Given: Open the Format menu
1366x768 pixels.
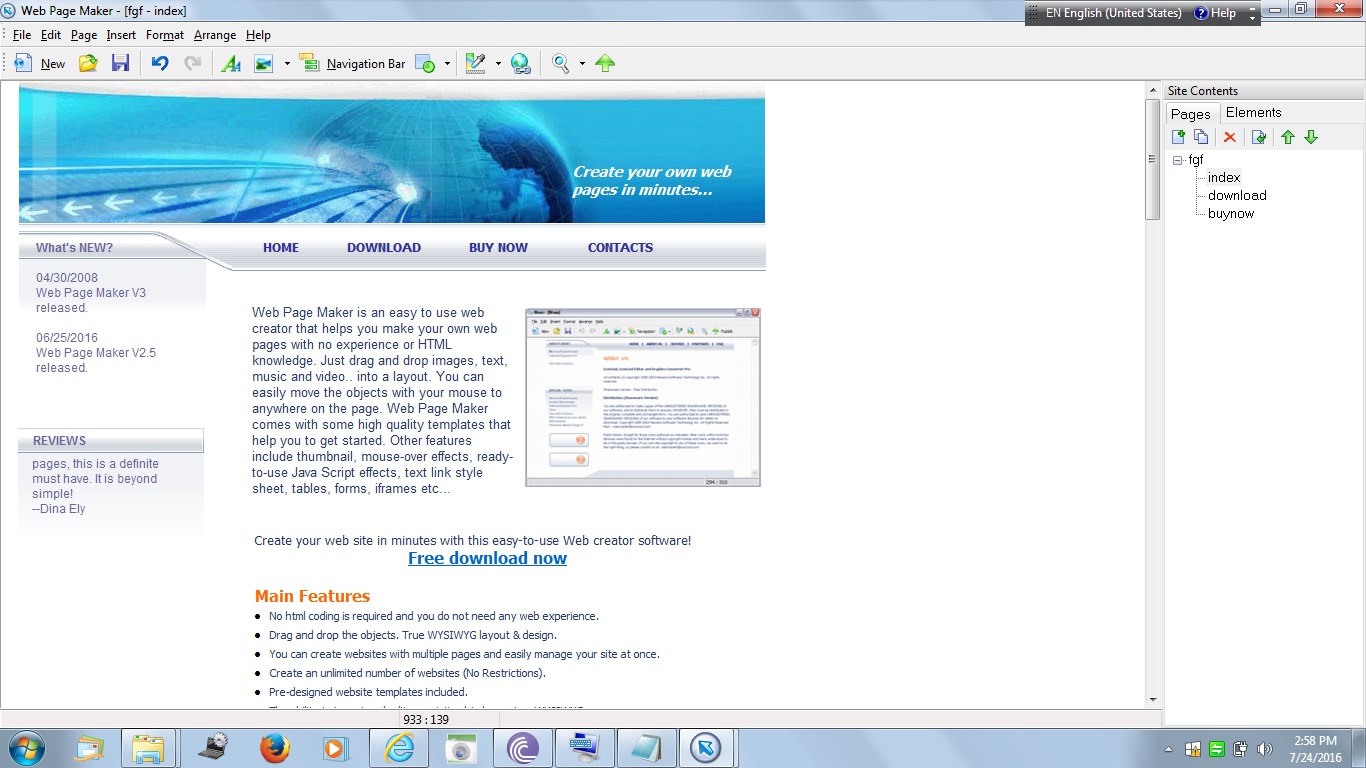Looking at the screenshot, I should tap(165, 35).
